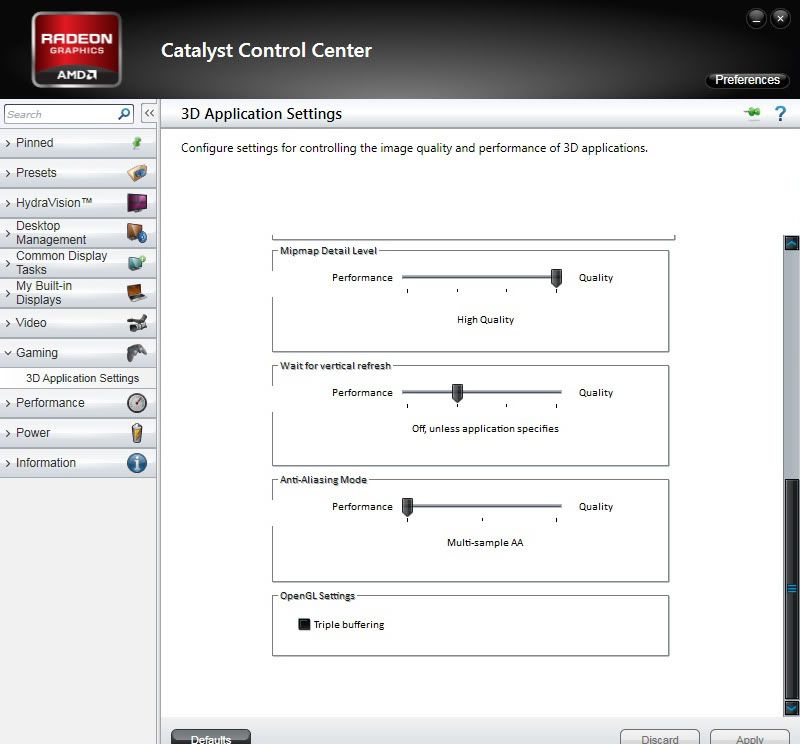Expand the Performance section chevron
Viewport: 800px width, 744px height.
(x=8, y=403)
